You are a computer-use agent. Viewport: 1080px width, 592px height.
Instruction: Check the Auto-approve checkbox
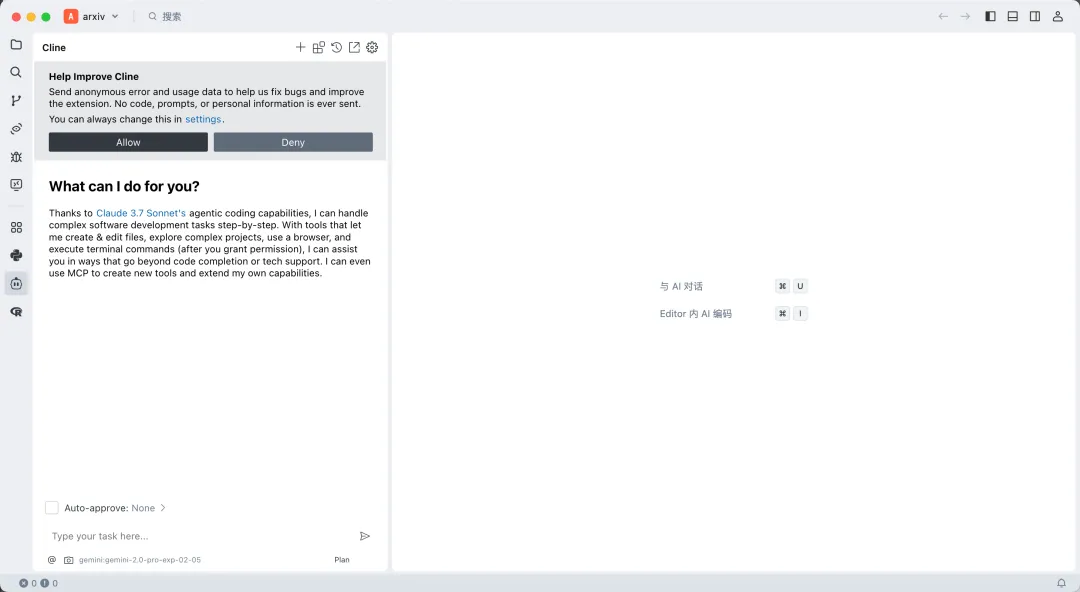click(x=52, y=508)
